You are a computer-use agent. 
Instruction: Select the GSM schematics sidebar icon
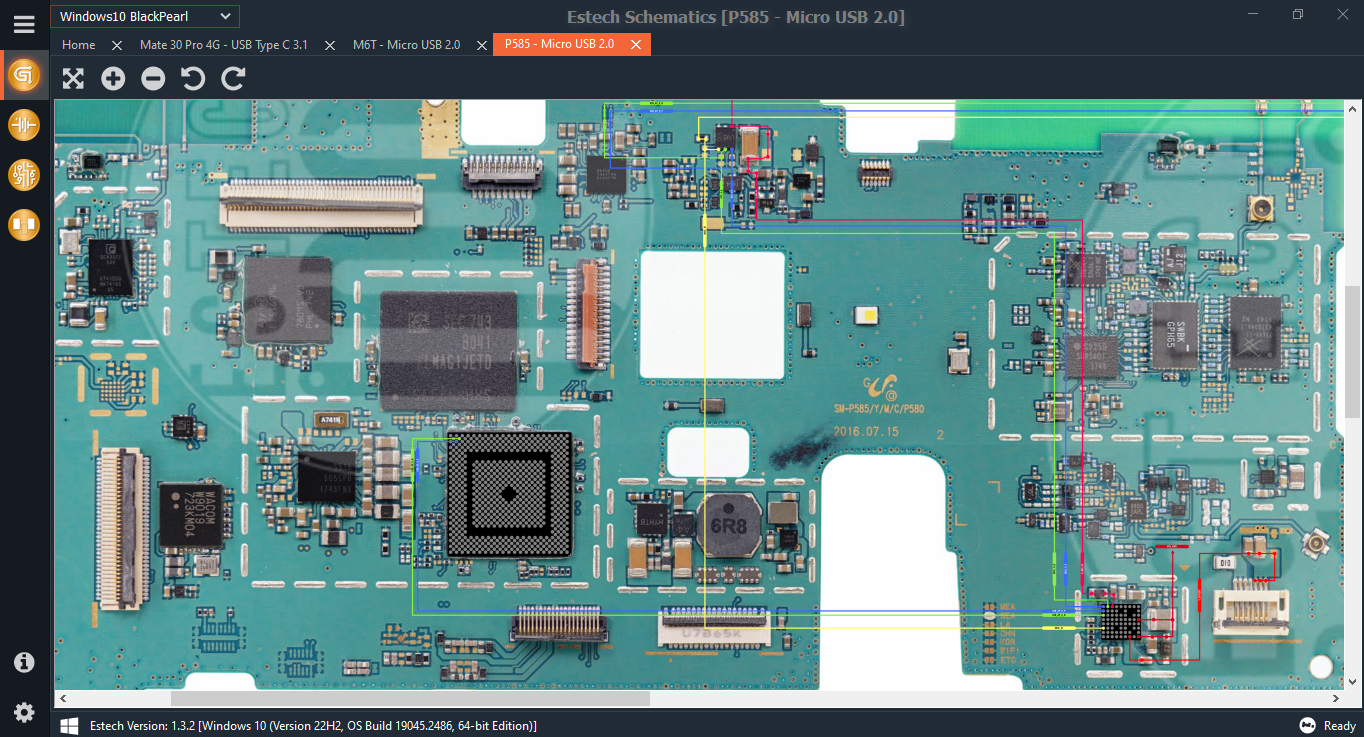tap(24, 75)
